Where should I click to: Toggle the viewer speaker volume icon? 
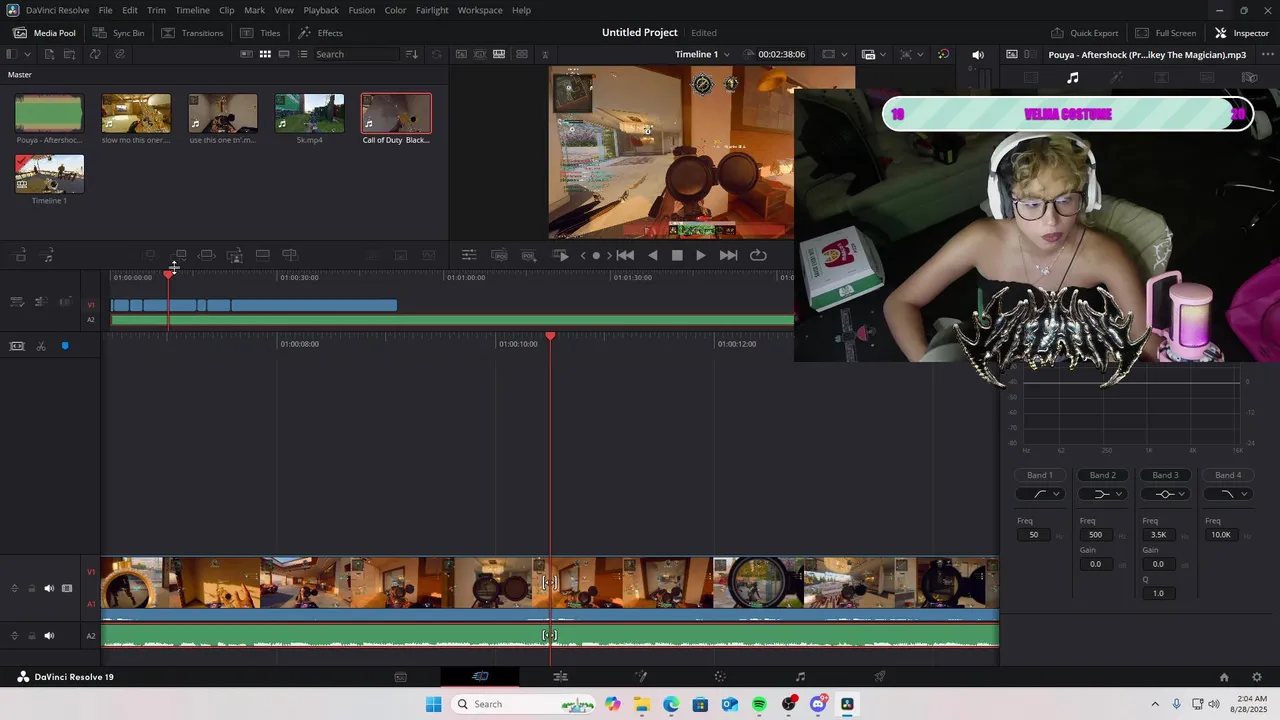[978, 54]
